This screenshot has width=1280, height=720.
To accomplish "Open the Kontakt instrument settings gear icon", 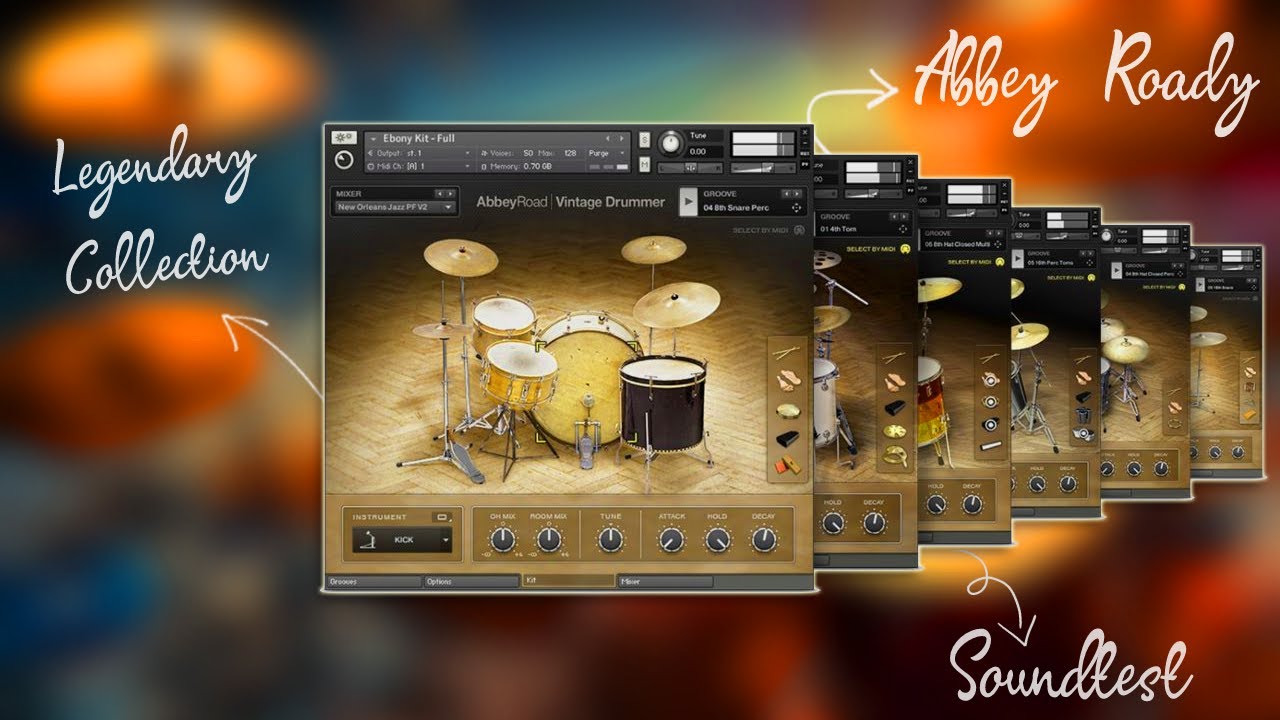I will 344,137.
